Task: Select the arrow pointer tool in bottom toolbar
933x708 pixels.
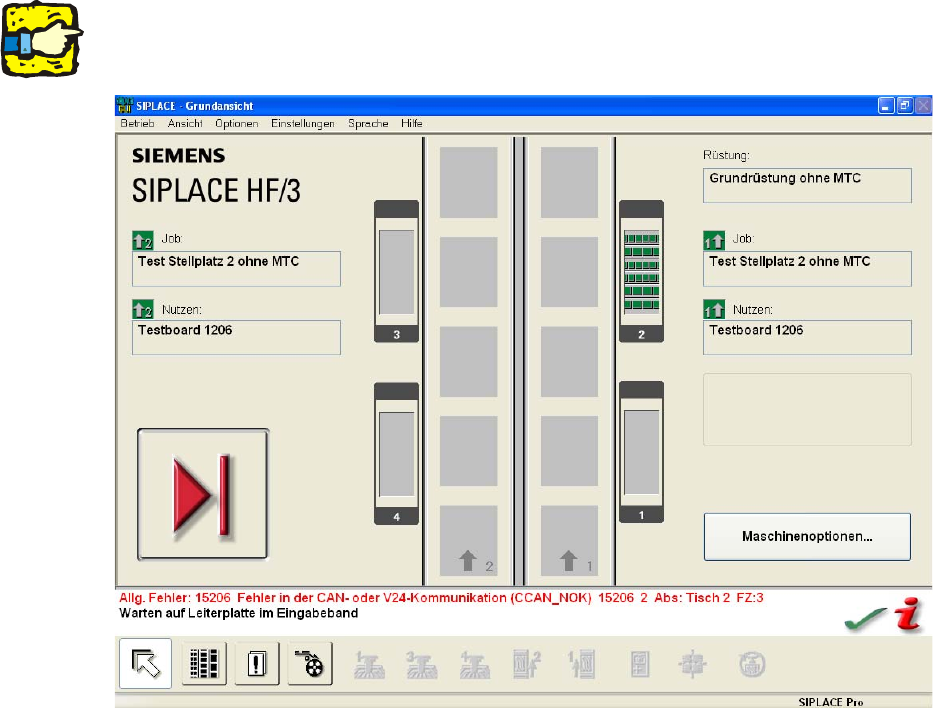Action: point(145,663)
